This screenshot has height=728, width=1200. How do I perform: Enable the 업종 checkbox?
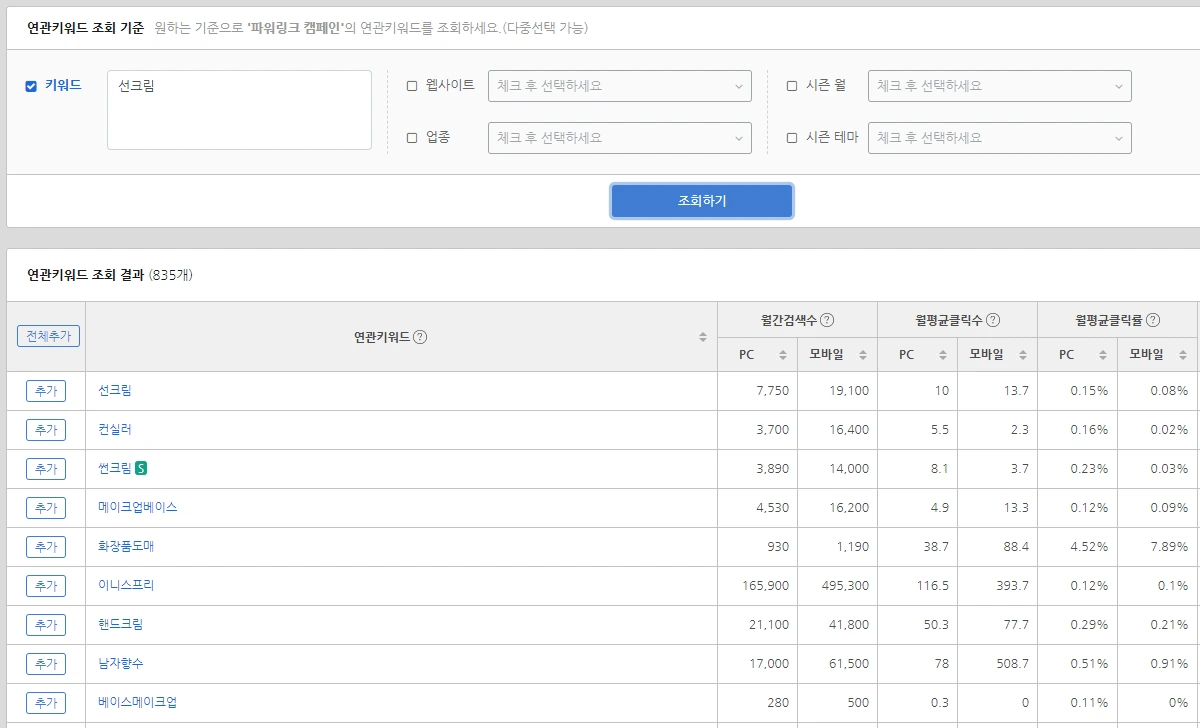[x=412, y=138]
